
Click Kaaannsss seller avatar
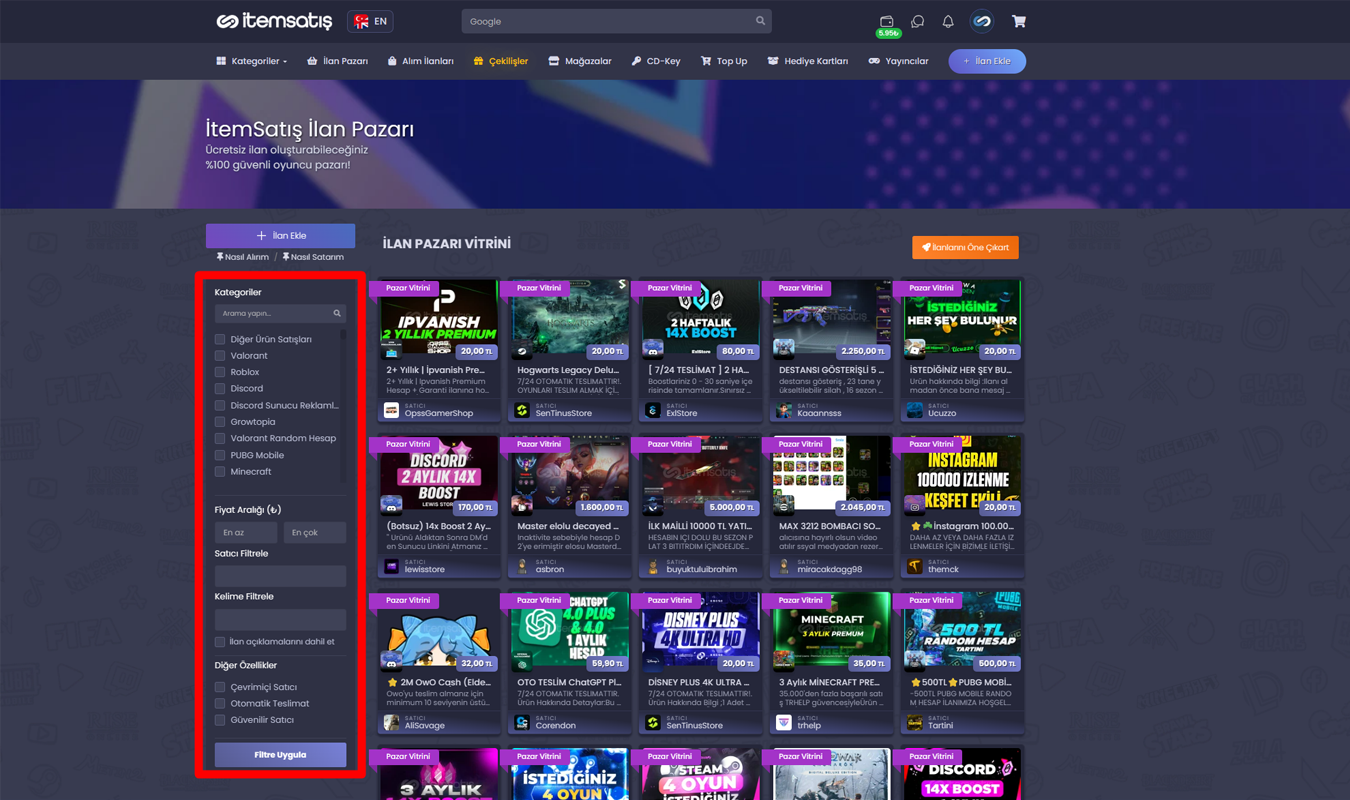(x=784, y=411)
